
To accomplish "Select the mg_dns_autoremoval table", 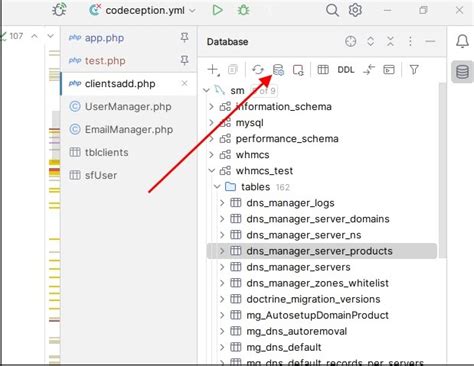I will pos(297,331).
